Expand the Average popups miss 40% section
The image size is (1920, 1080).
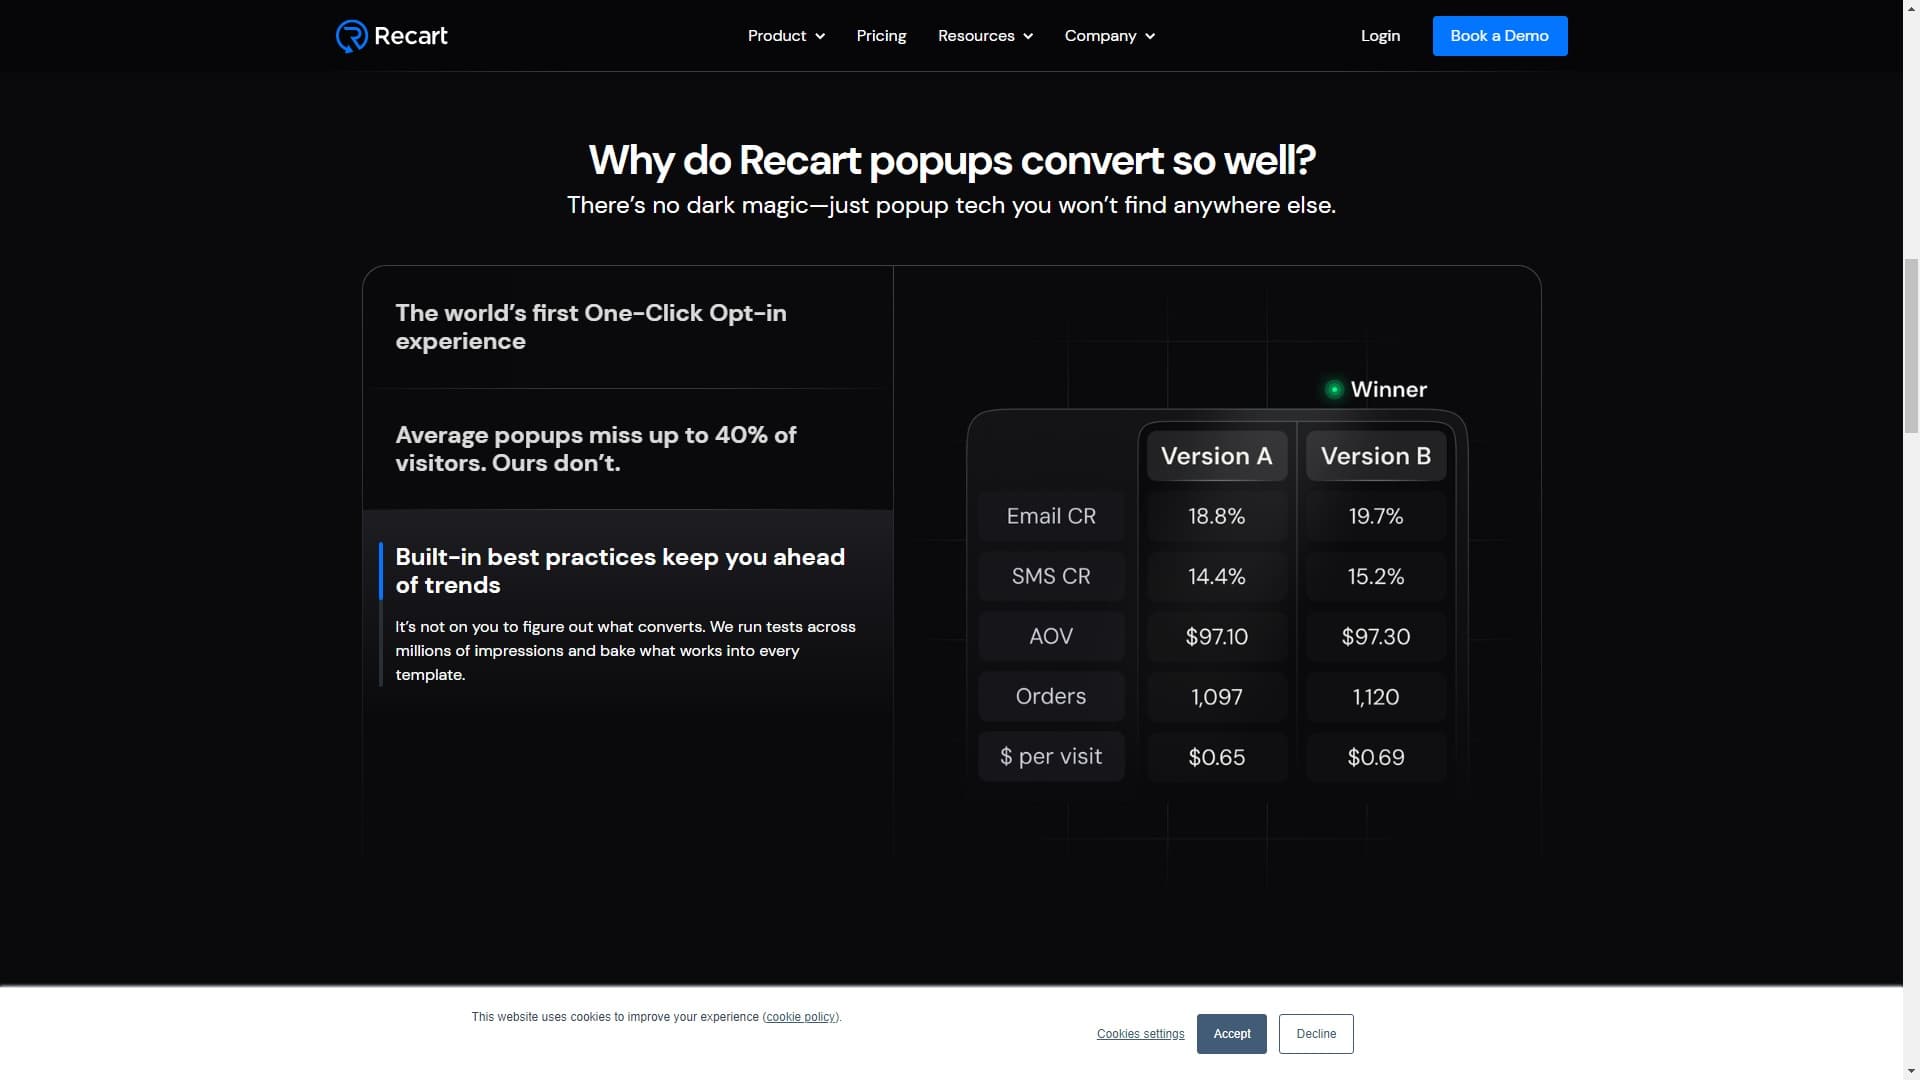[x=627, y=449]
